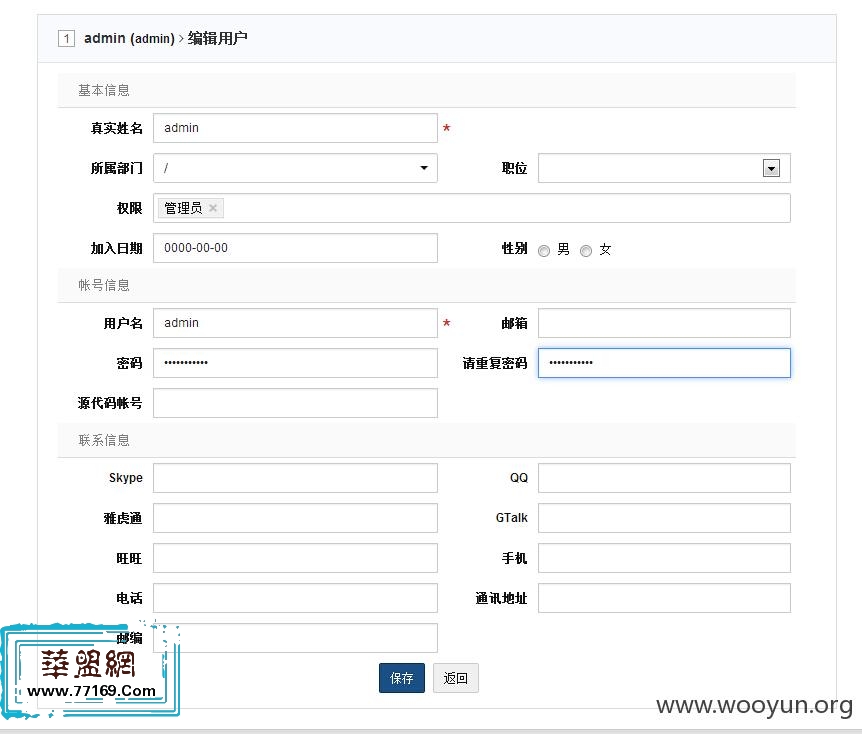Click the 手机 mobile phone input
The image size is (862, 734).
[664, 558]
